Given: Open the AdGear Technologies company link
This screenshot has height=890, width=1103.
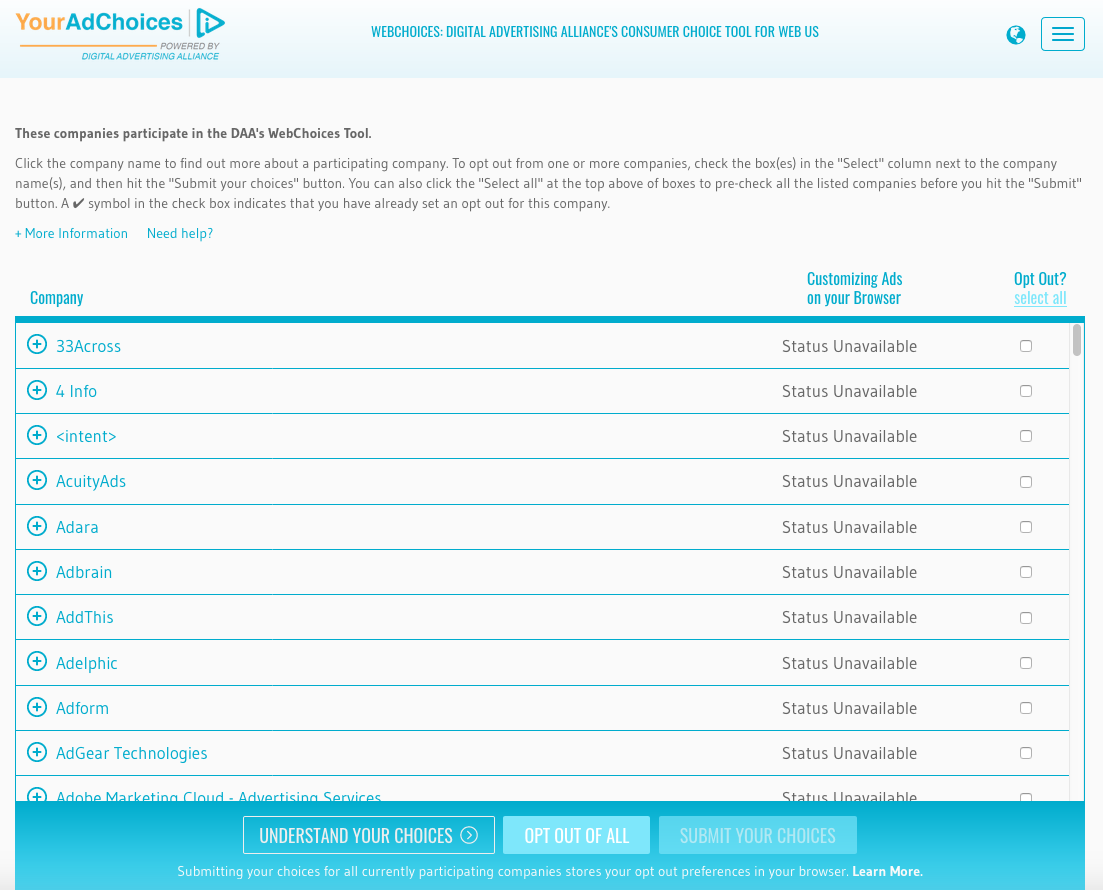Looking at the screenshot, I should coord(132,753).
